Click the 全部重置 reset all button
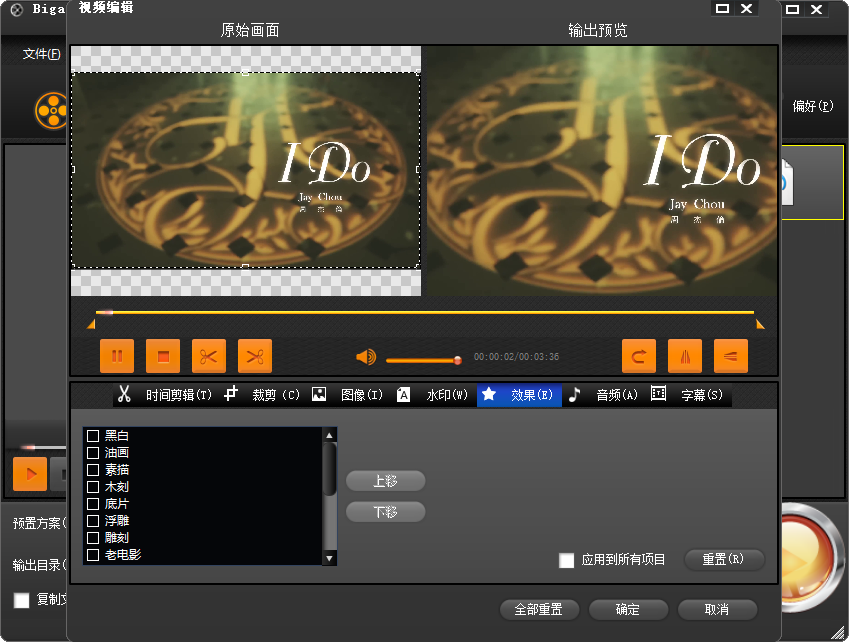 click(x=539, y=609)
